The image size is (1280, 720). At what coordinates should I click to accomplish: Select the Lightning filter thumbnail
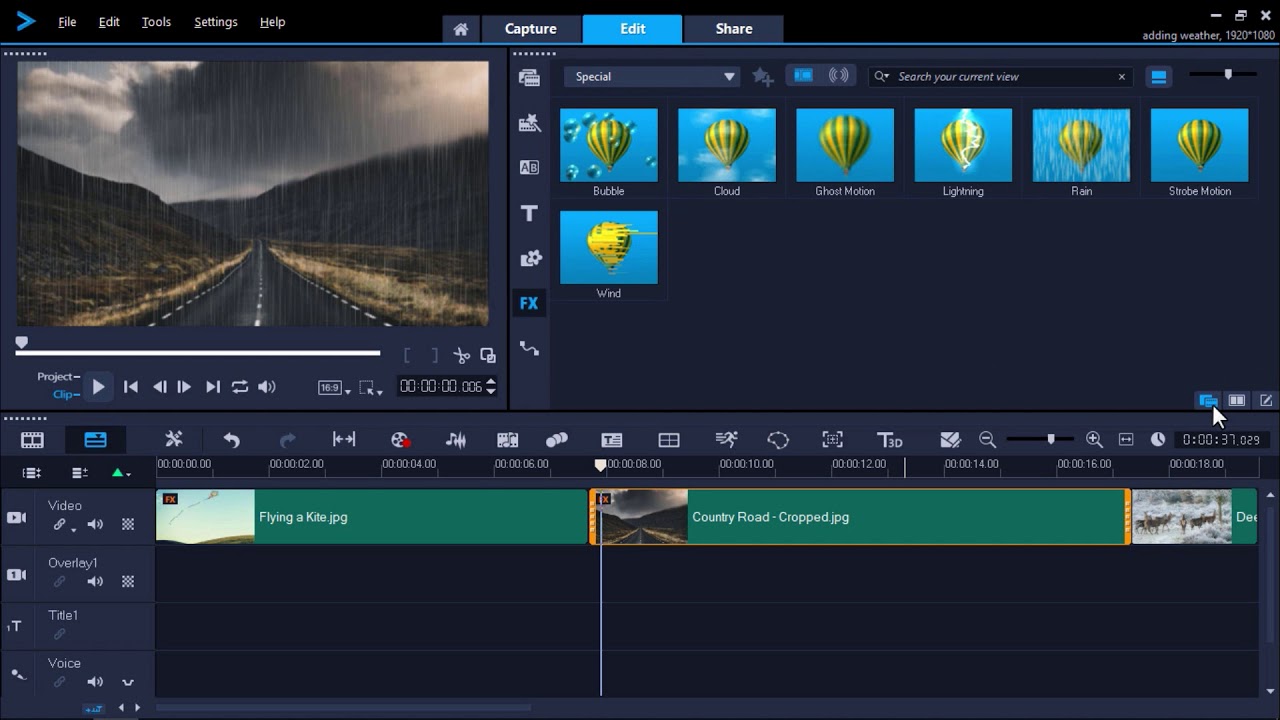pyautogui.click(x=963, y=146)
